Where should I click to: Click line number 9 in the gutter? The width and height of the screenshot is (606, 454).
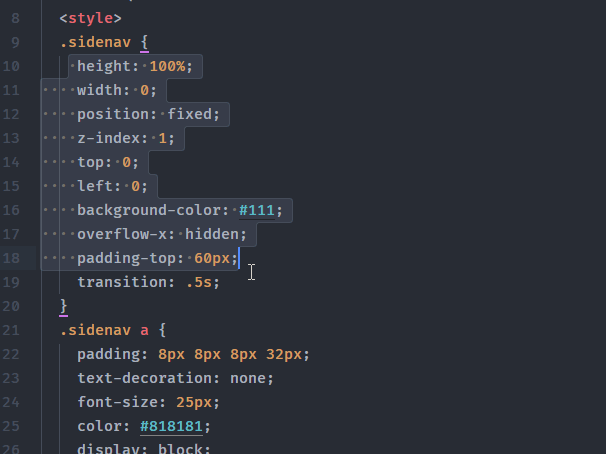coord(13,42)
